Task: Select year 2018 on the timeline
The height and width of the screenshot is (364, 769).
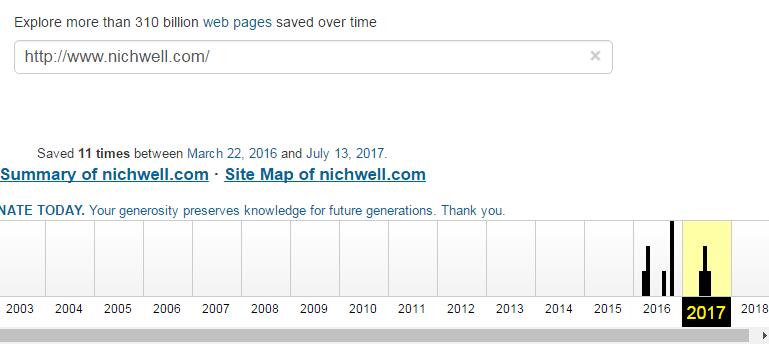Action: (754, 309)
